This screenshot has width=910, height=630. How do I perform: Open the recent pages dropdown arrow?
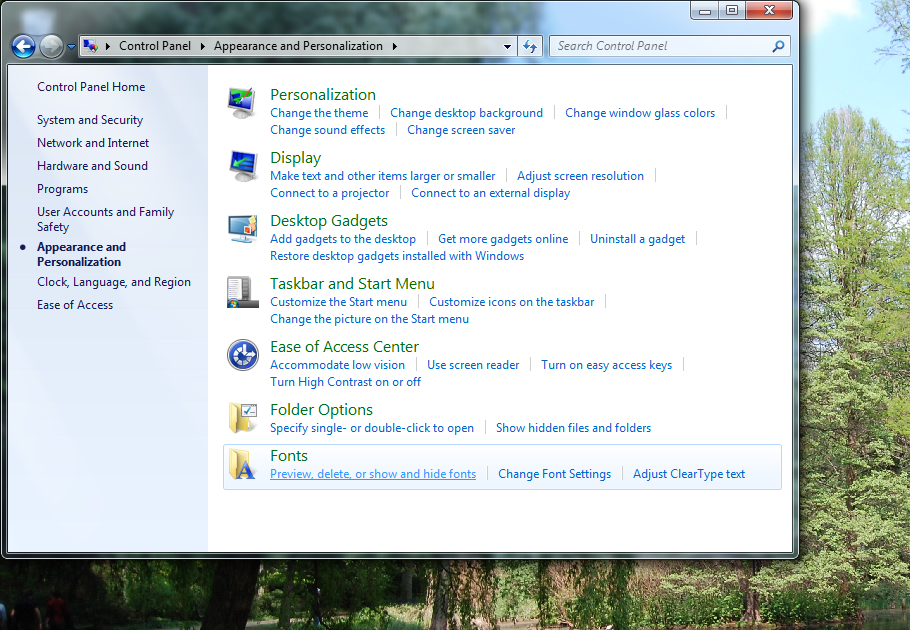tap(71, 46)
